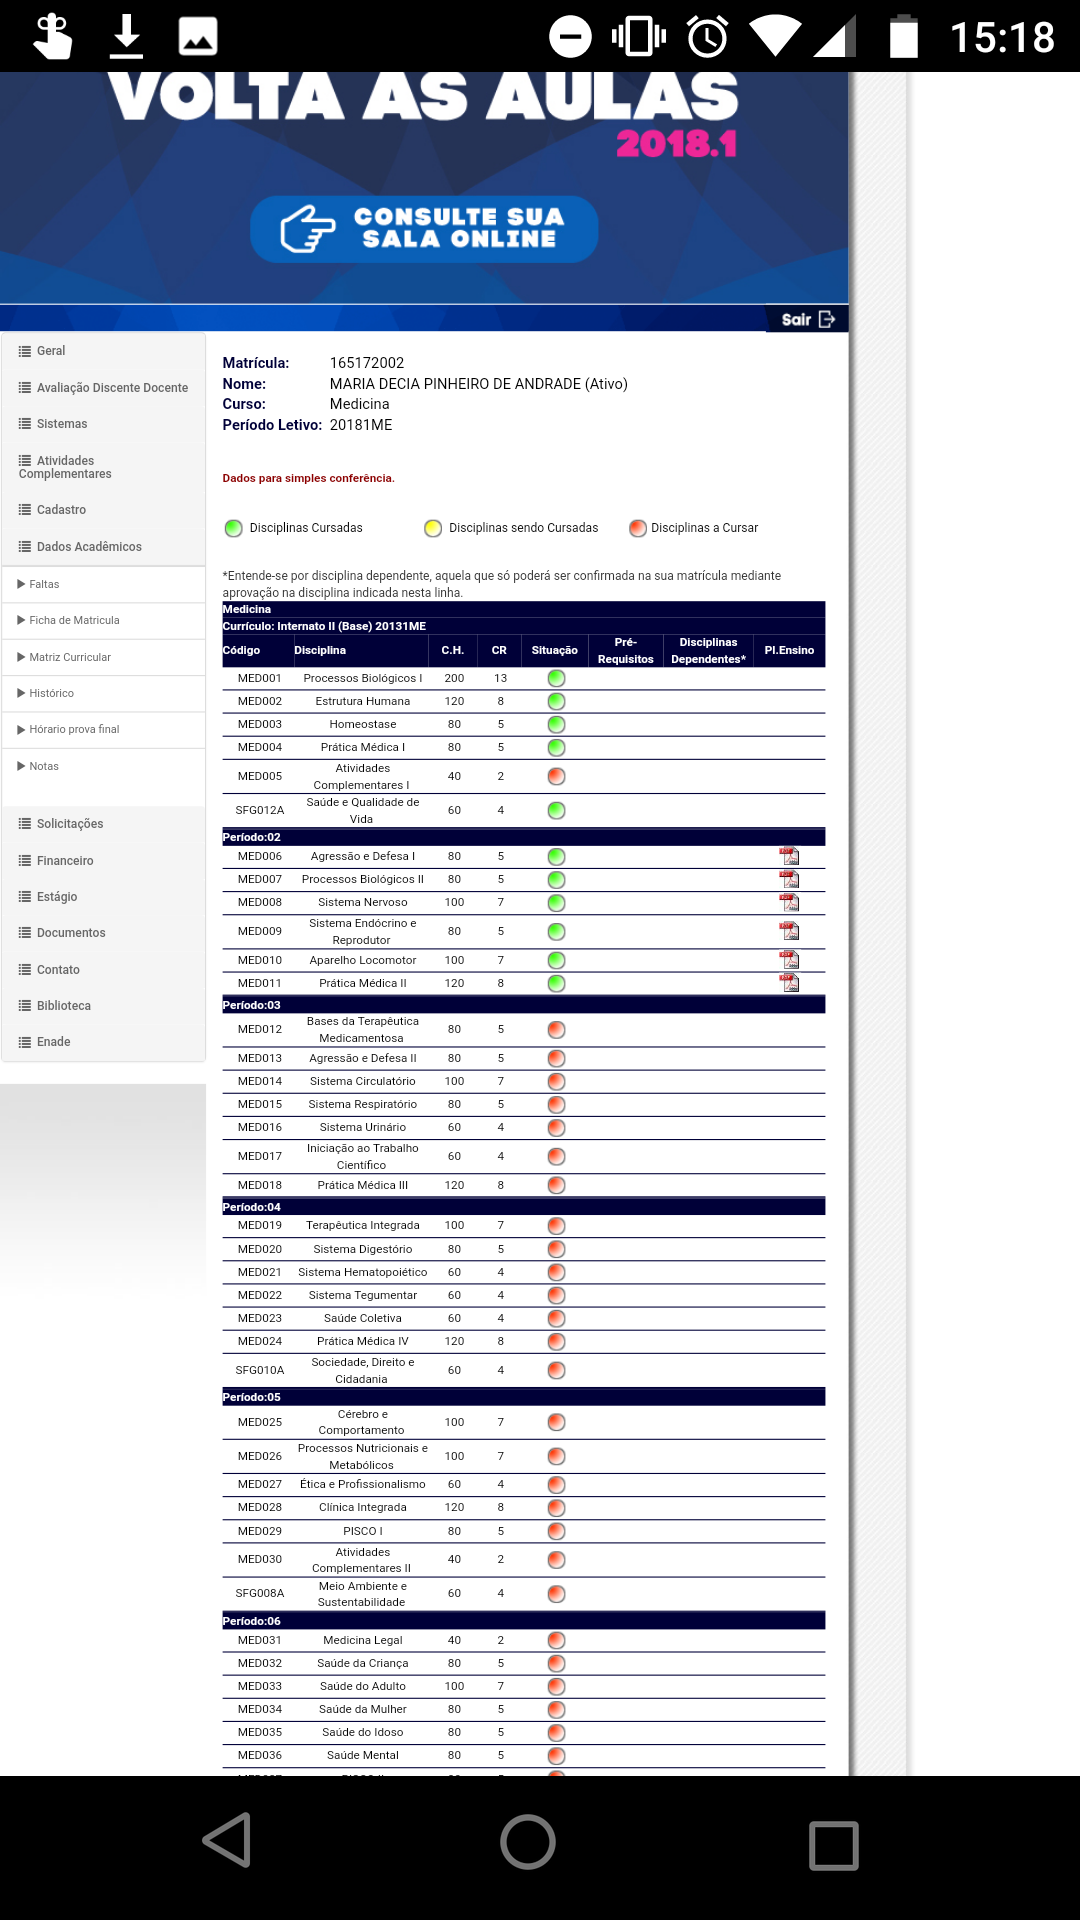
Task: Select the Avaliação Discente Docente menu item
Action: [x=111, y=388]
